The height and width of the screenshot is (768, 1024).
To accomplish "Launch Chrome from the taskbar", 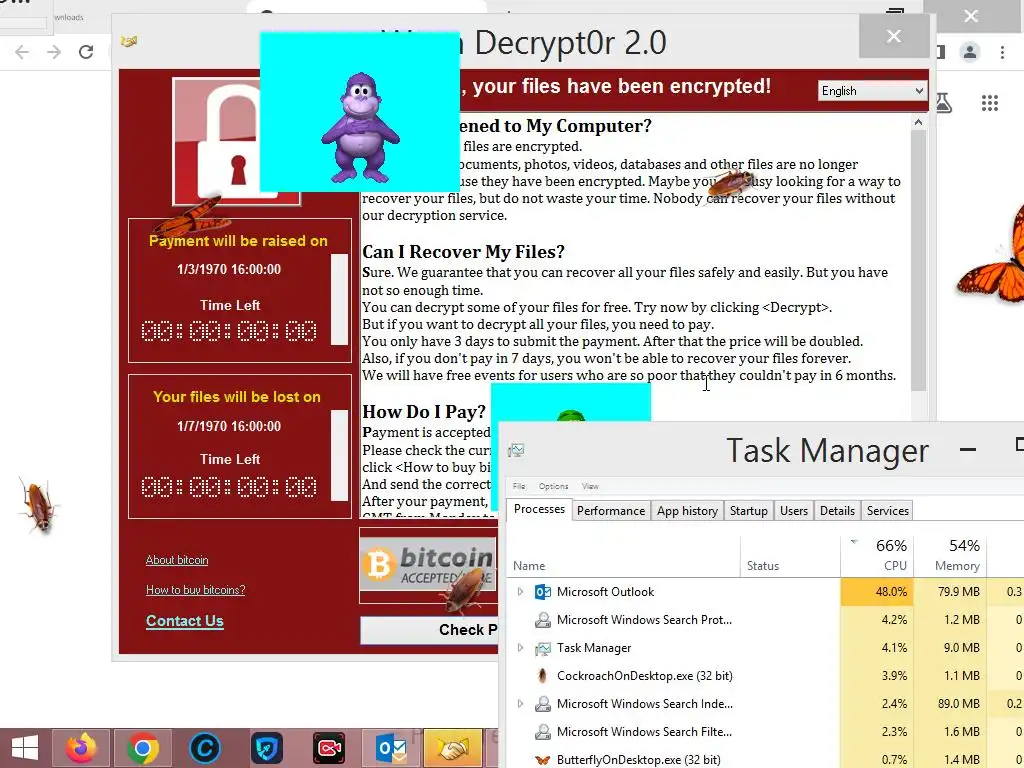I will pos(142,748).
